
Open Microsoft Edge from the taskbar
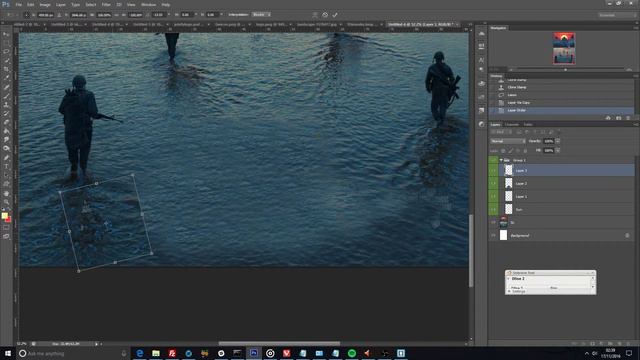pyautogui.click(x=140, y=353)
